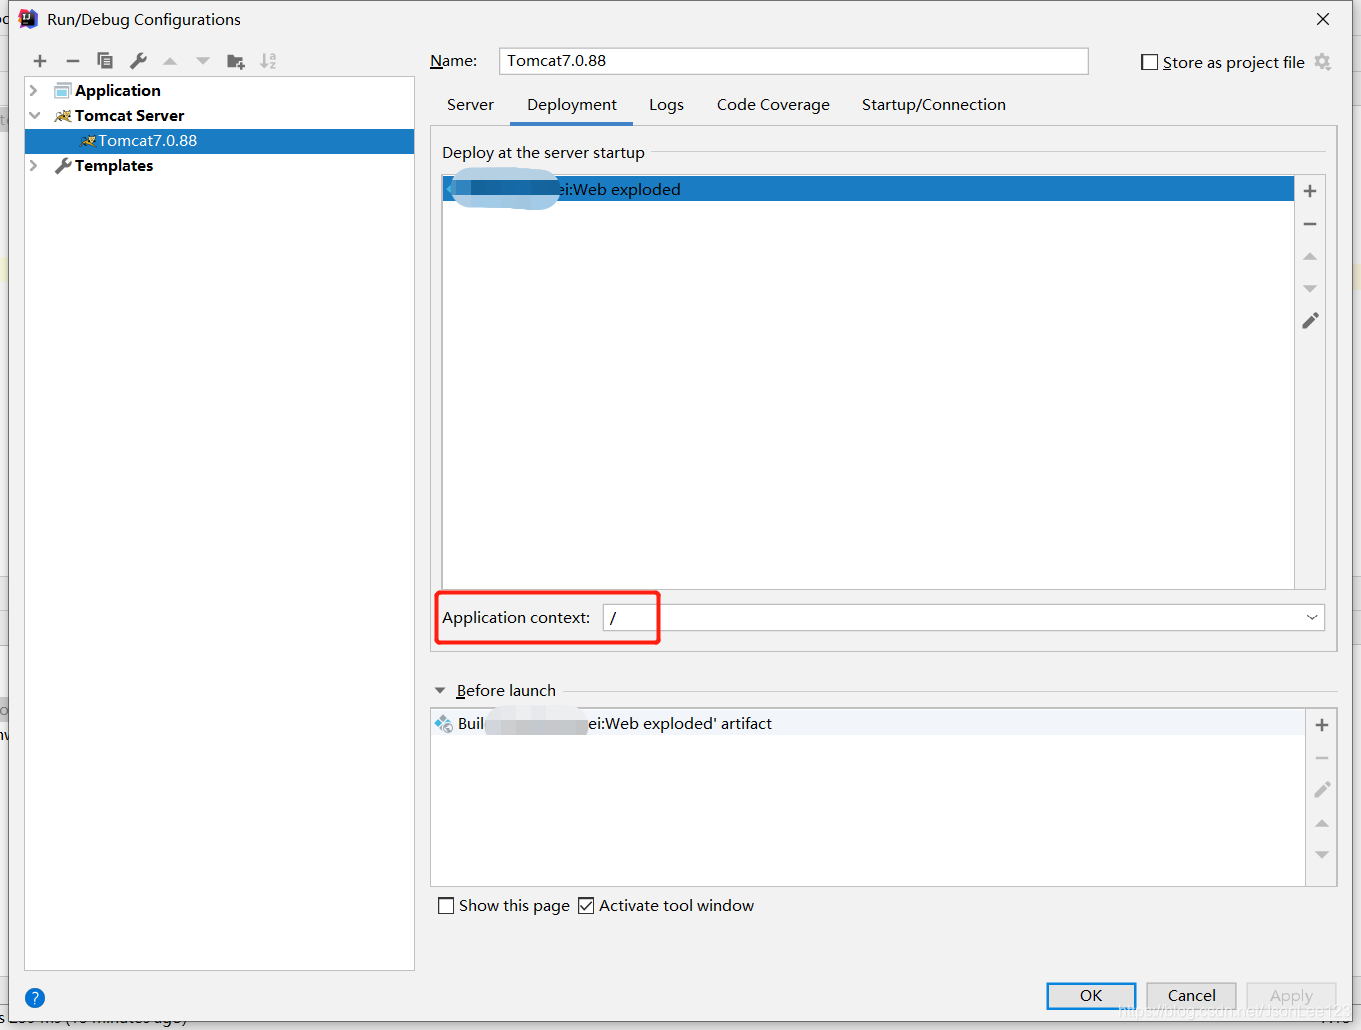Move Before launch task up arrow
Screen dimensions: 1361x1030
point(1322,823)
